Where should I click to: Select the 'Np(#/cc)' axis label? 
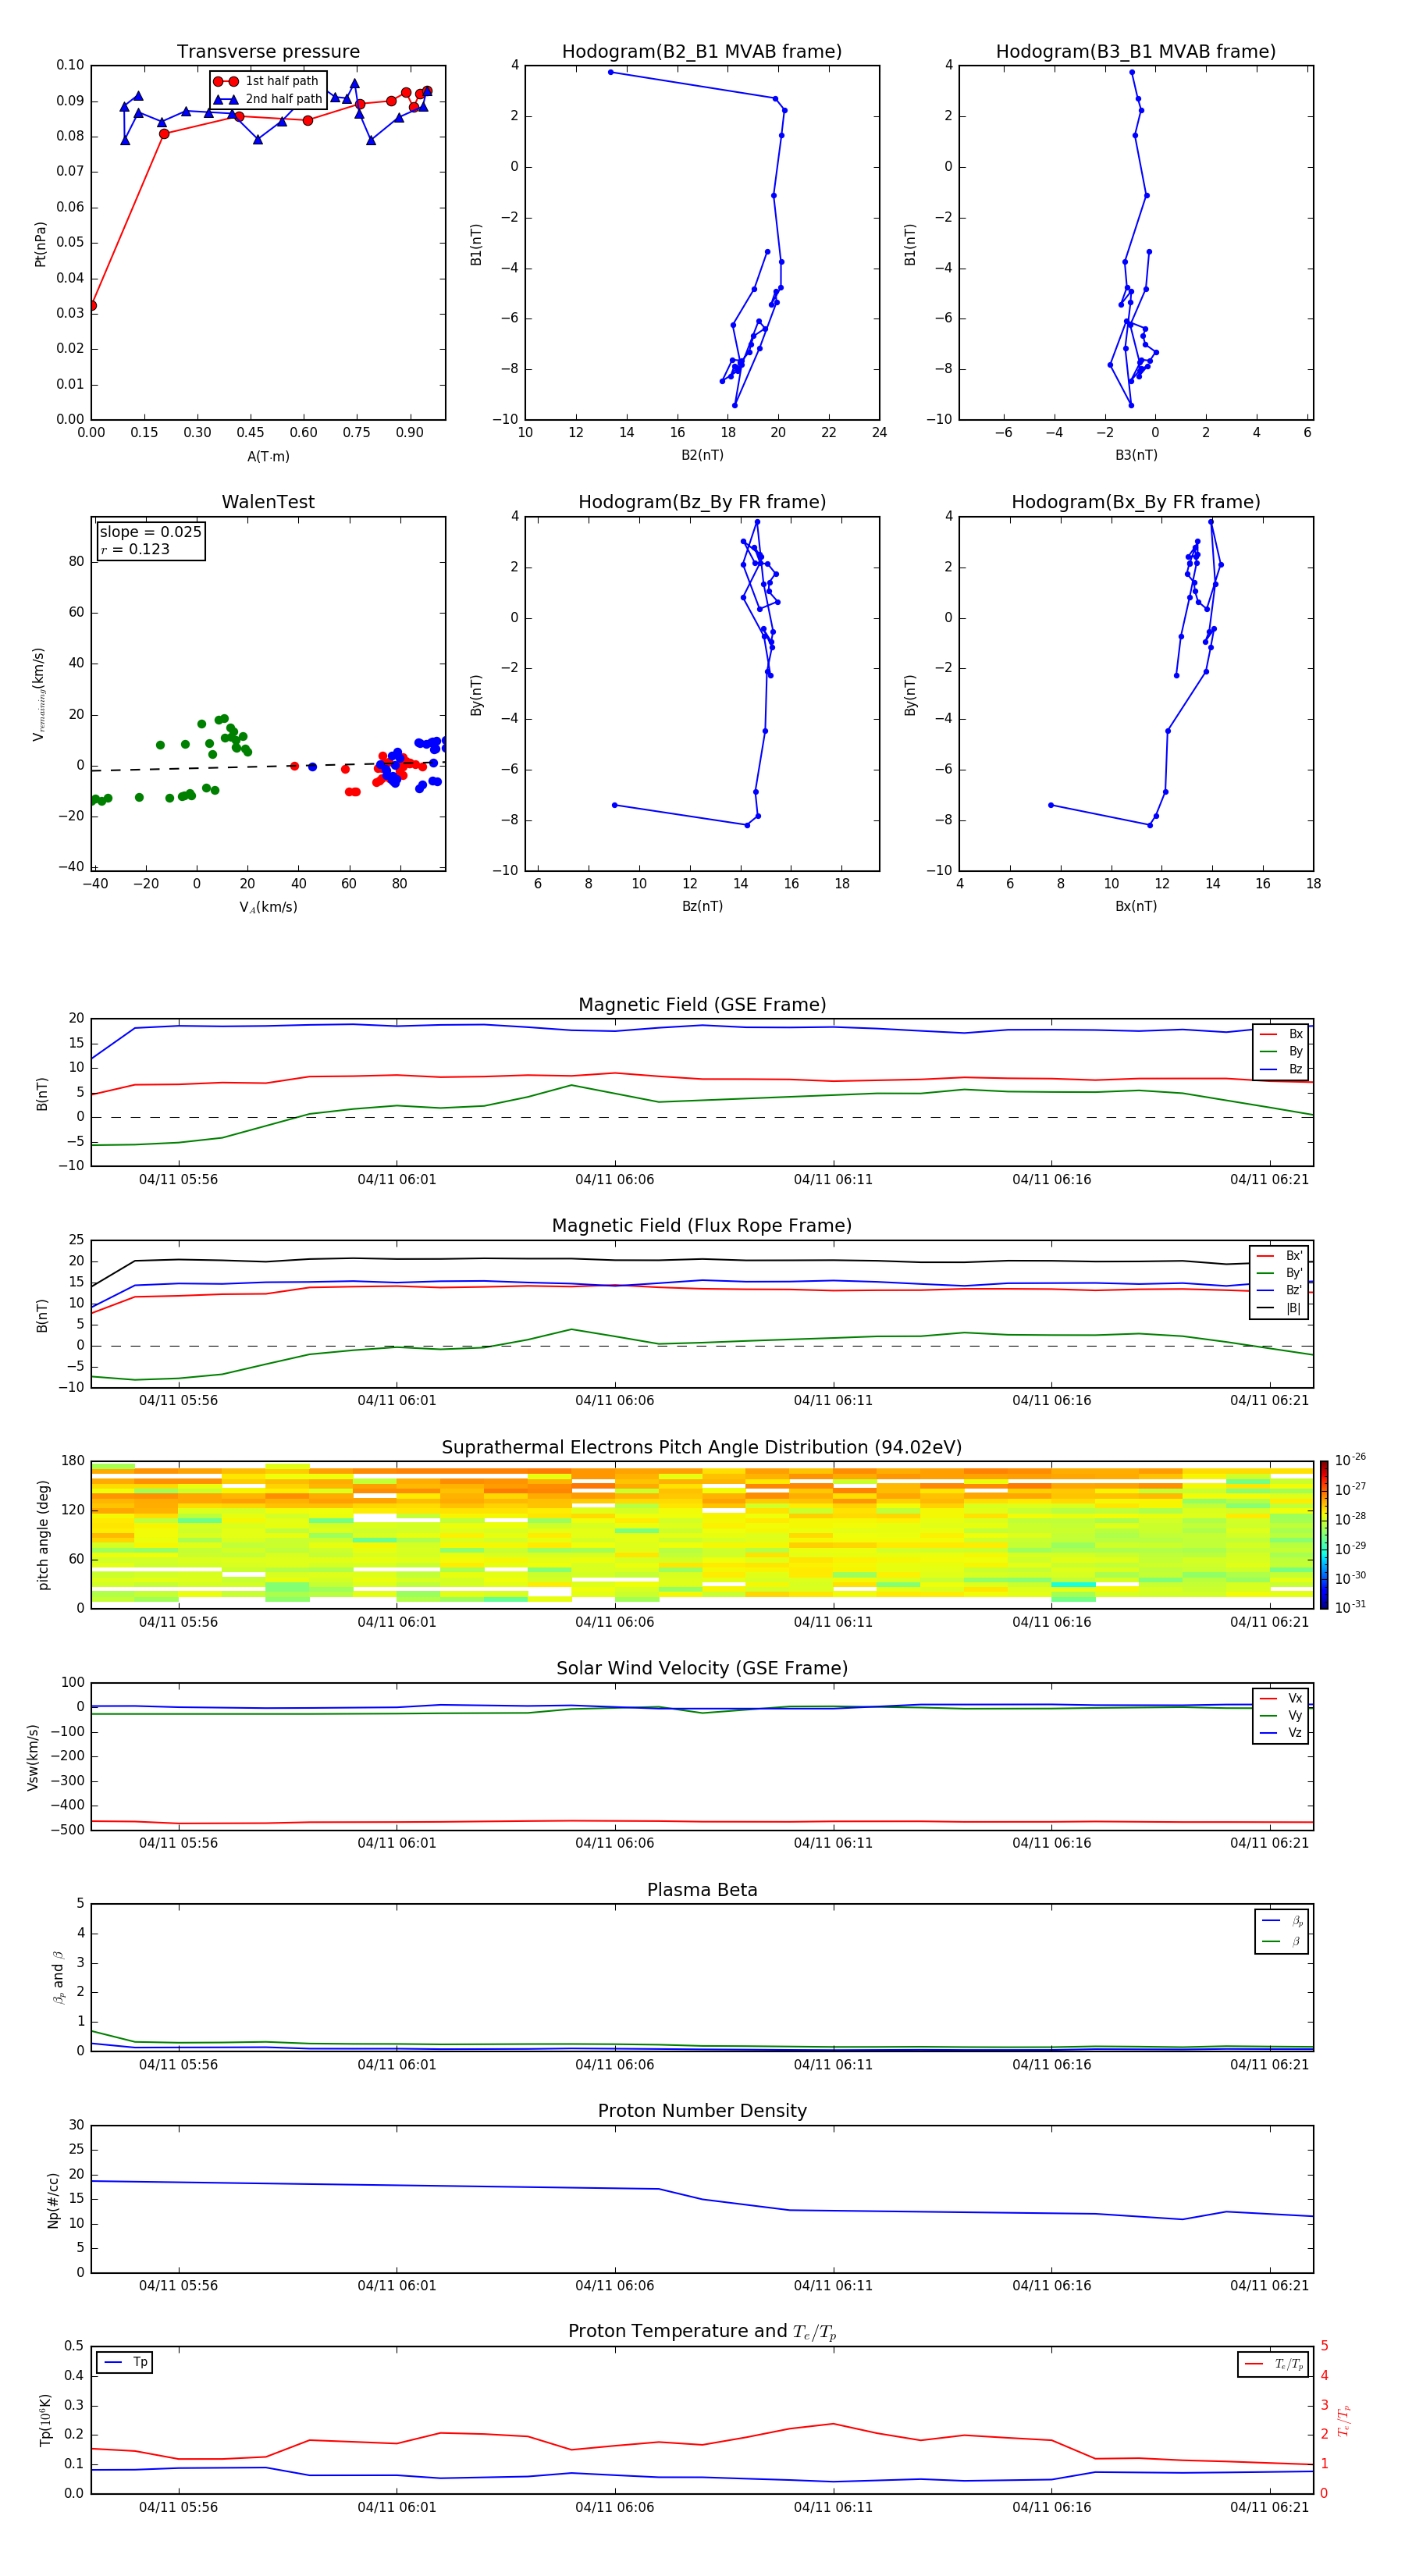(53, 2200)
